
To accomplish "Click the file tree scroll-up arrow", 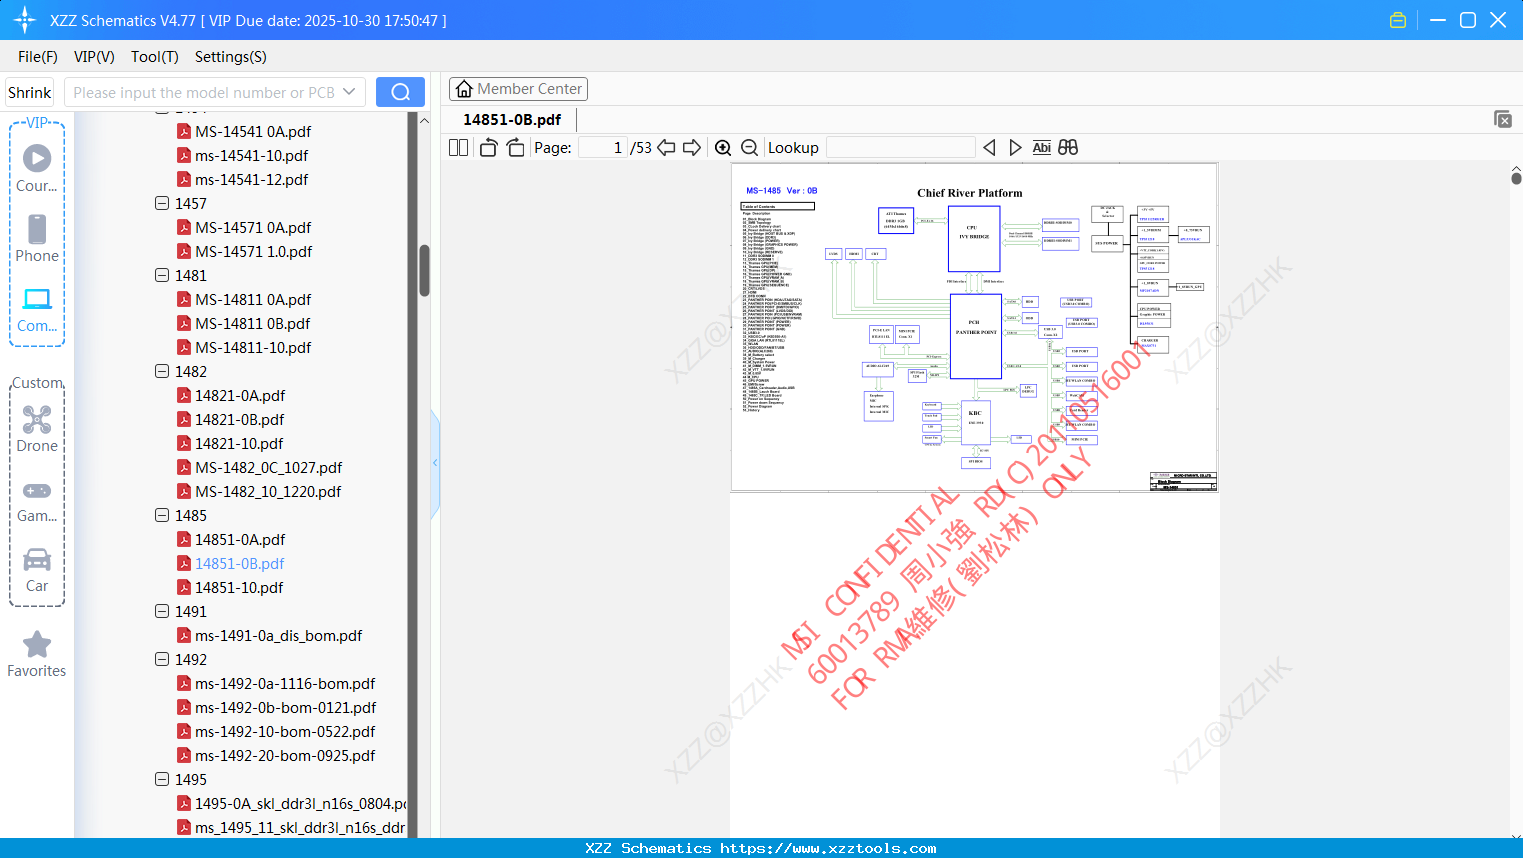I will [424, 120].
